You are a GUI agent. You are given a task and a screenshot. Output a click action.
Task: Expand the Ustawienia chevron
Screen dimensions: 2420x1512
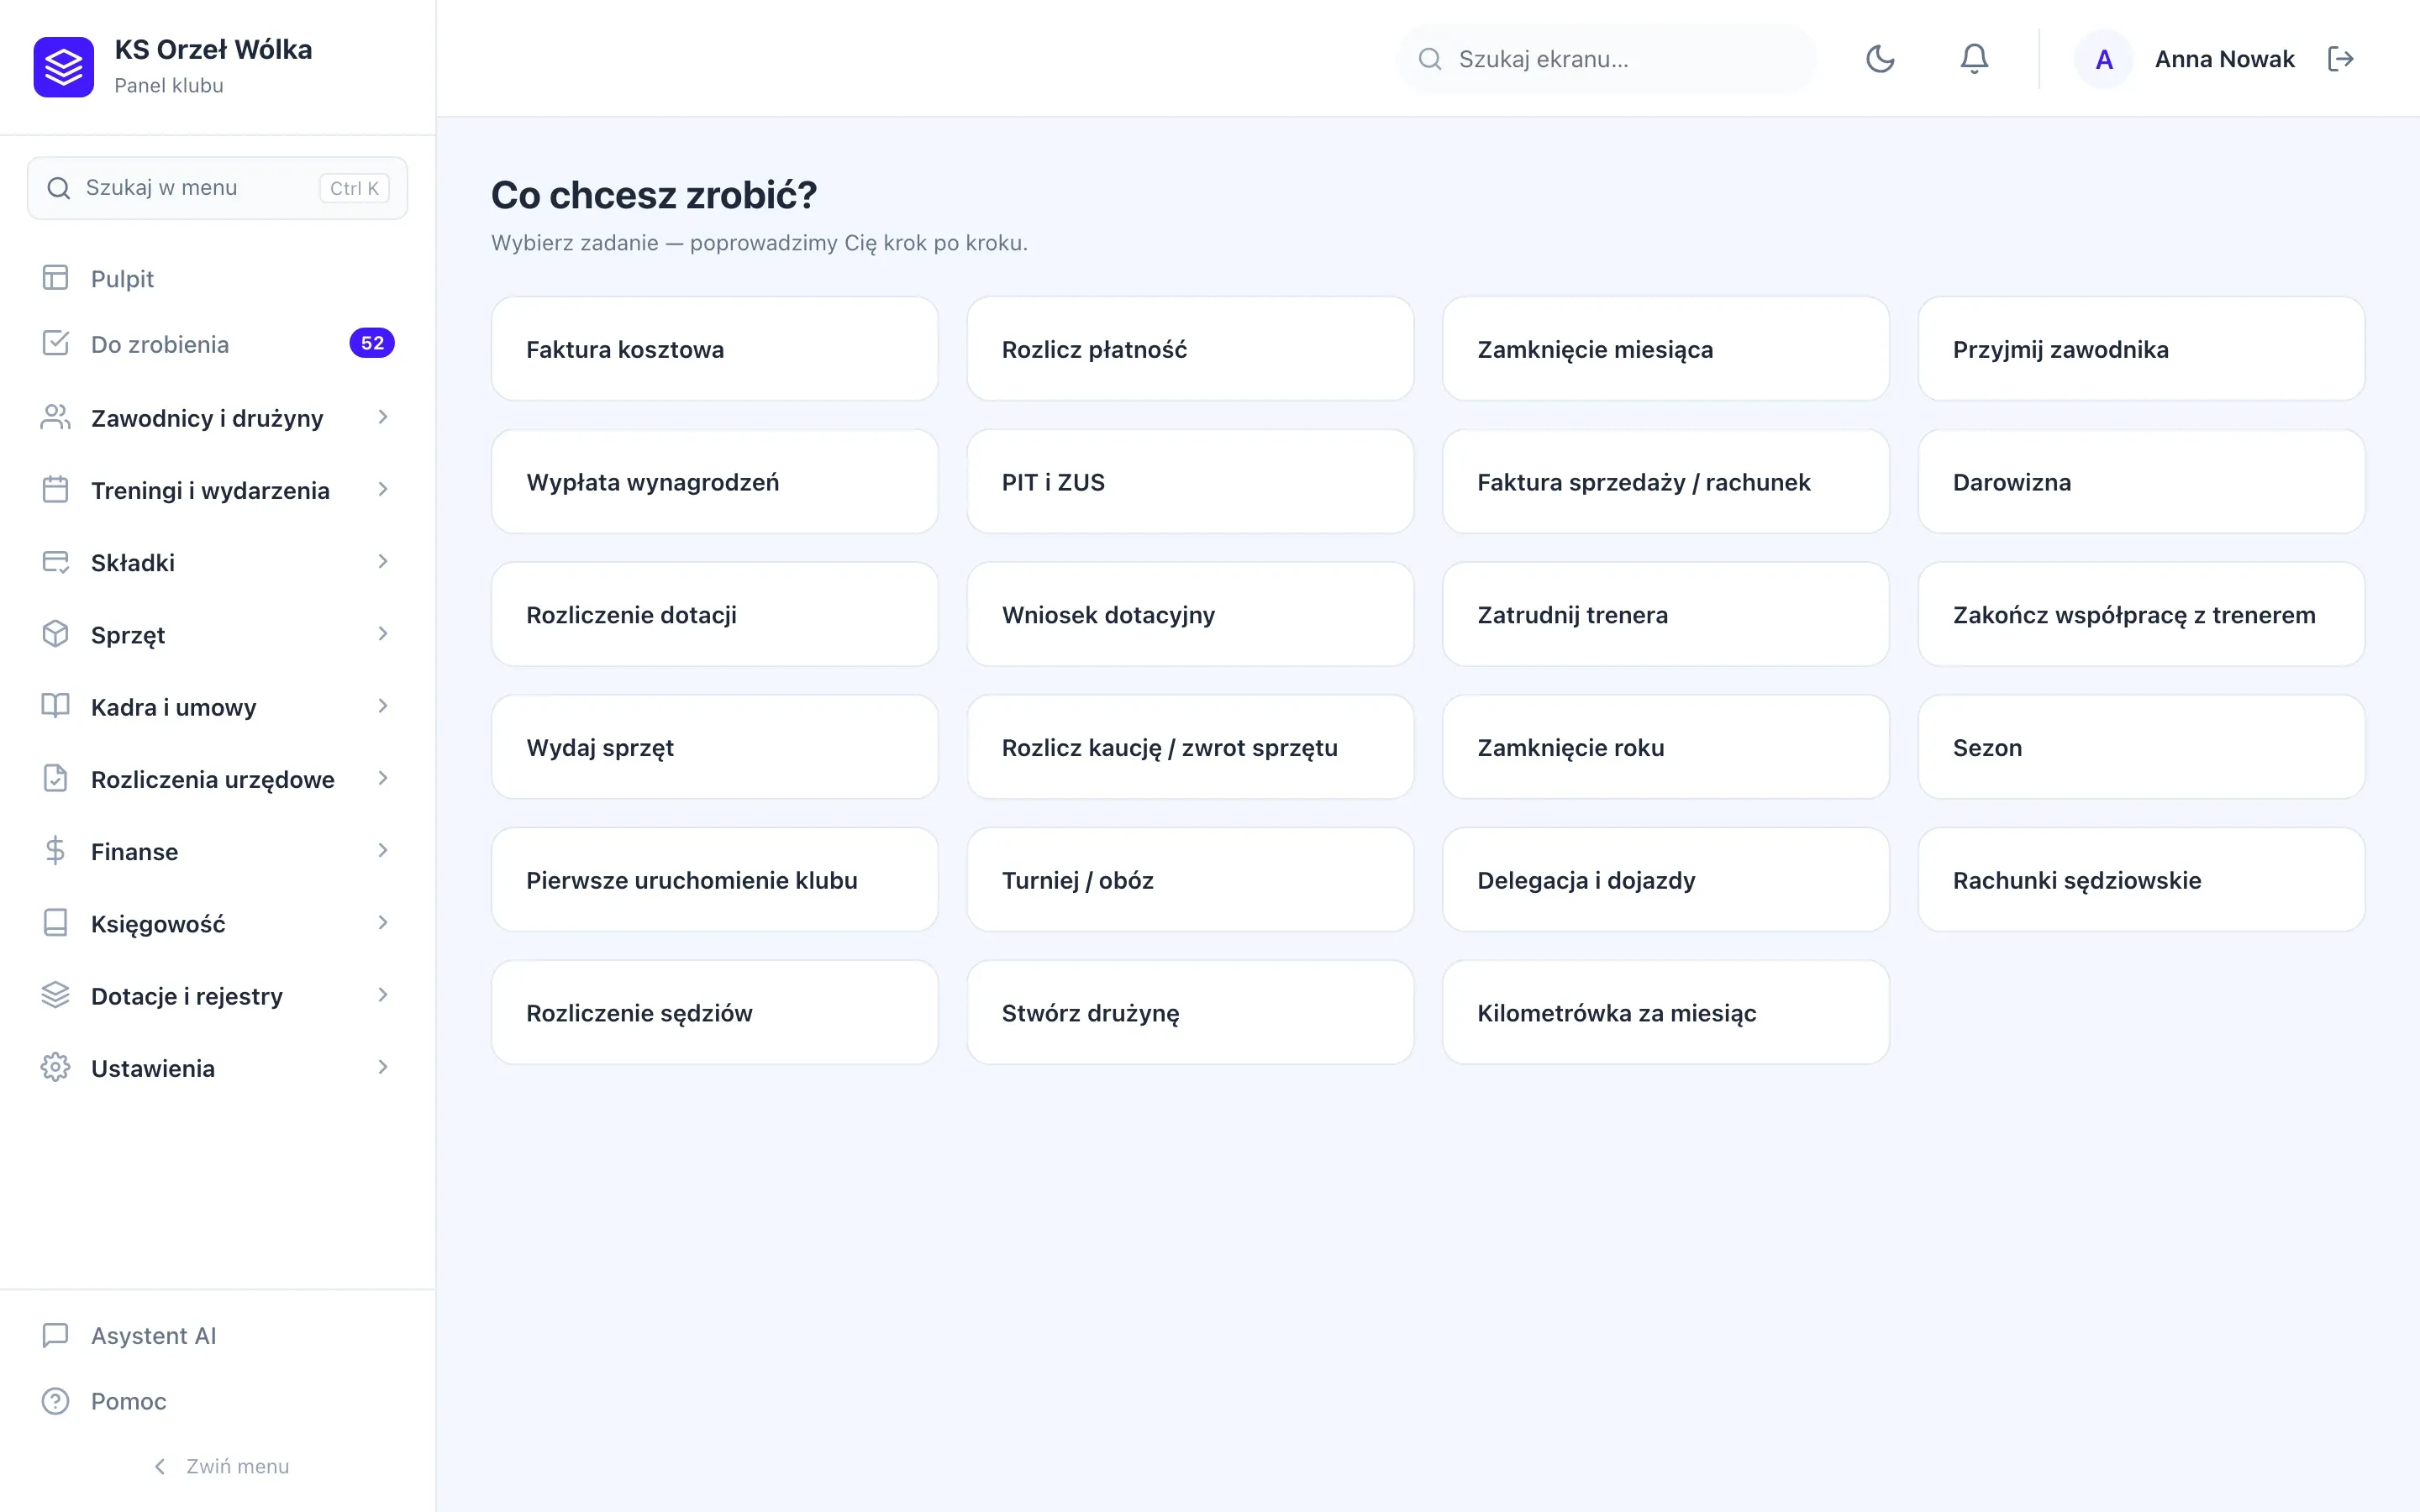click(x=382, y=1068)
